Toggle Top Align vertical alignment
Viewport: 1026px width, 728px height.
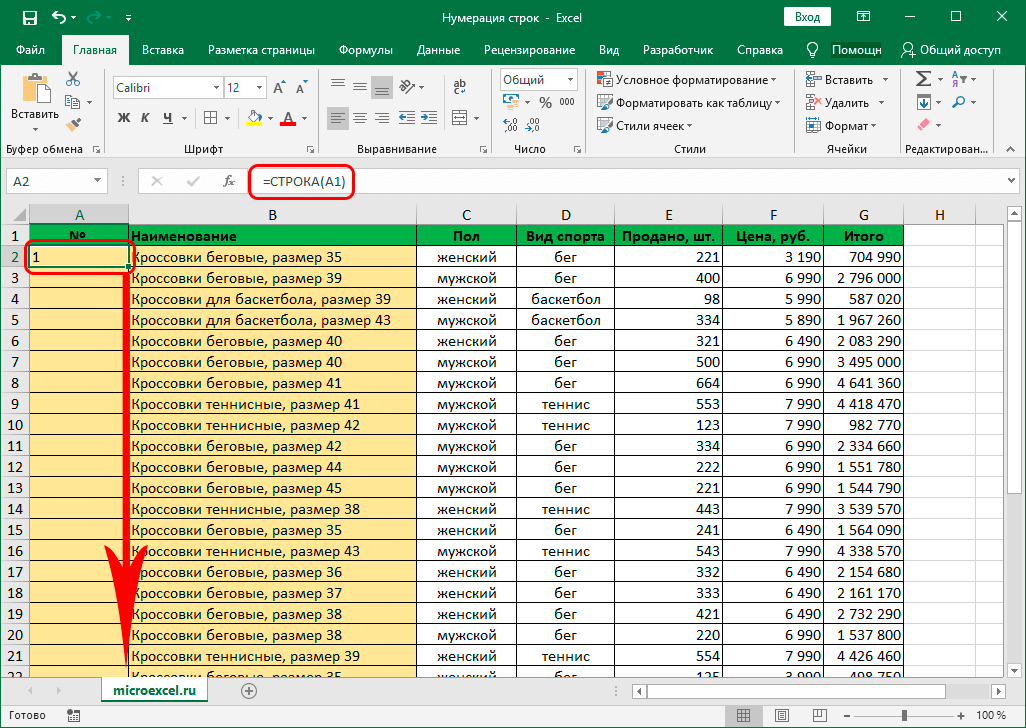(338, 86)
